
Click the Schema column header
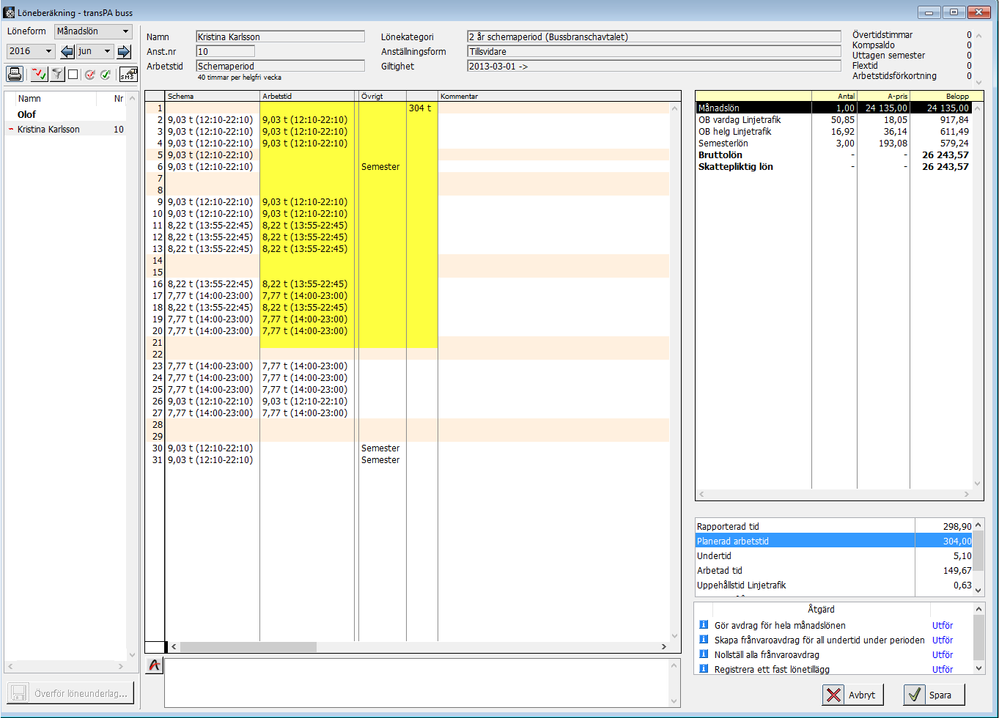coord(212,96)
